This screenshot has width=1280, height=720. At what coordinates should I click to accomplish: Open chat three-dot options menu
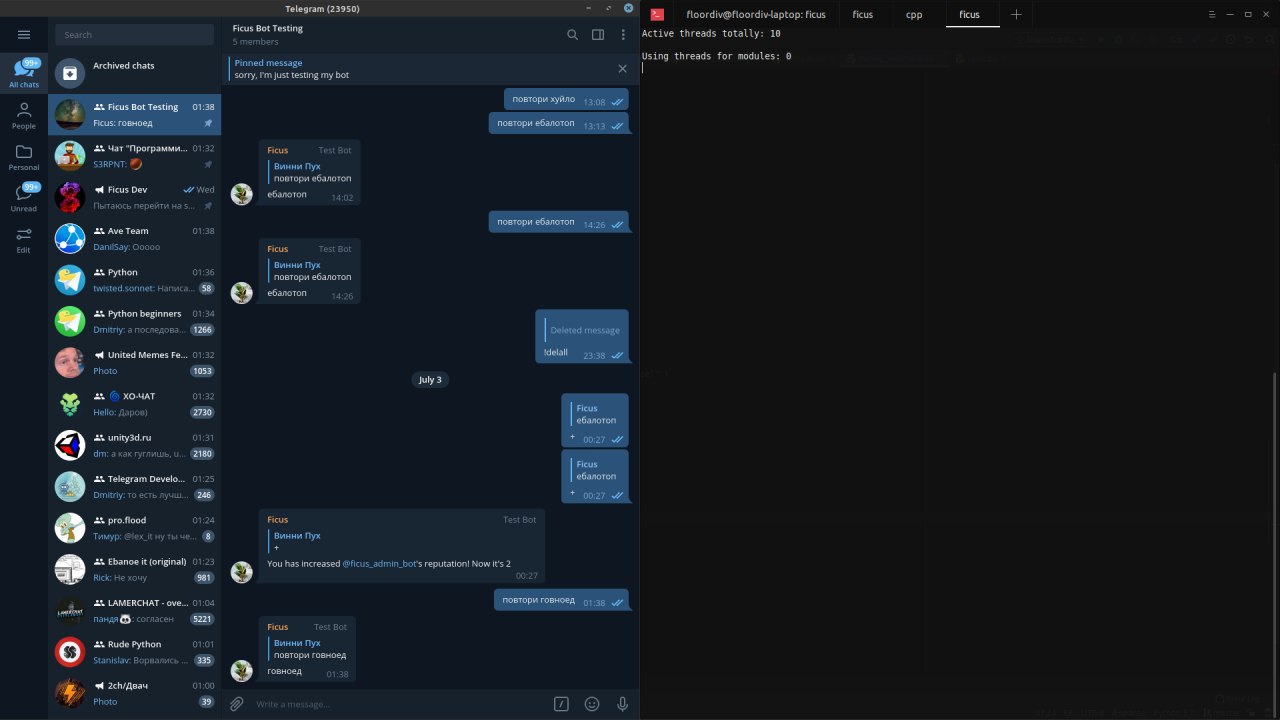pyautogui.click(x=623, y=35)
